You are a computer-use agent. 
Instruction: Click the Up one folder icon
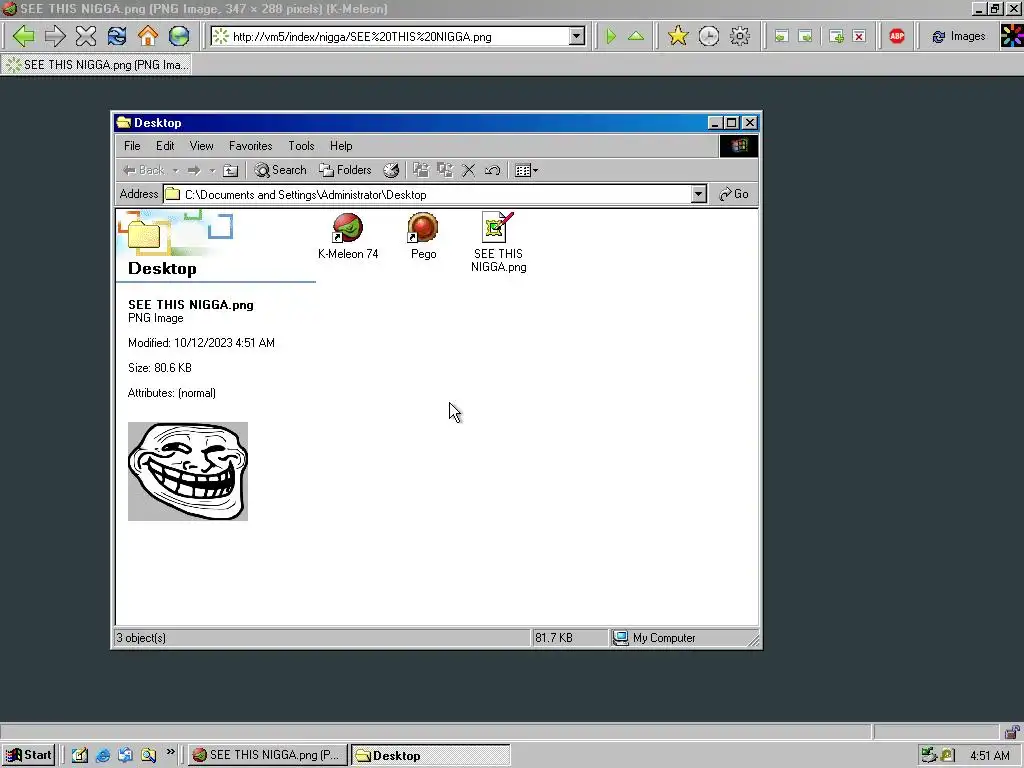click(x=230, y=170)
